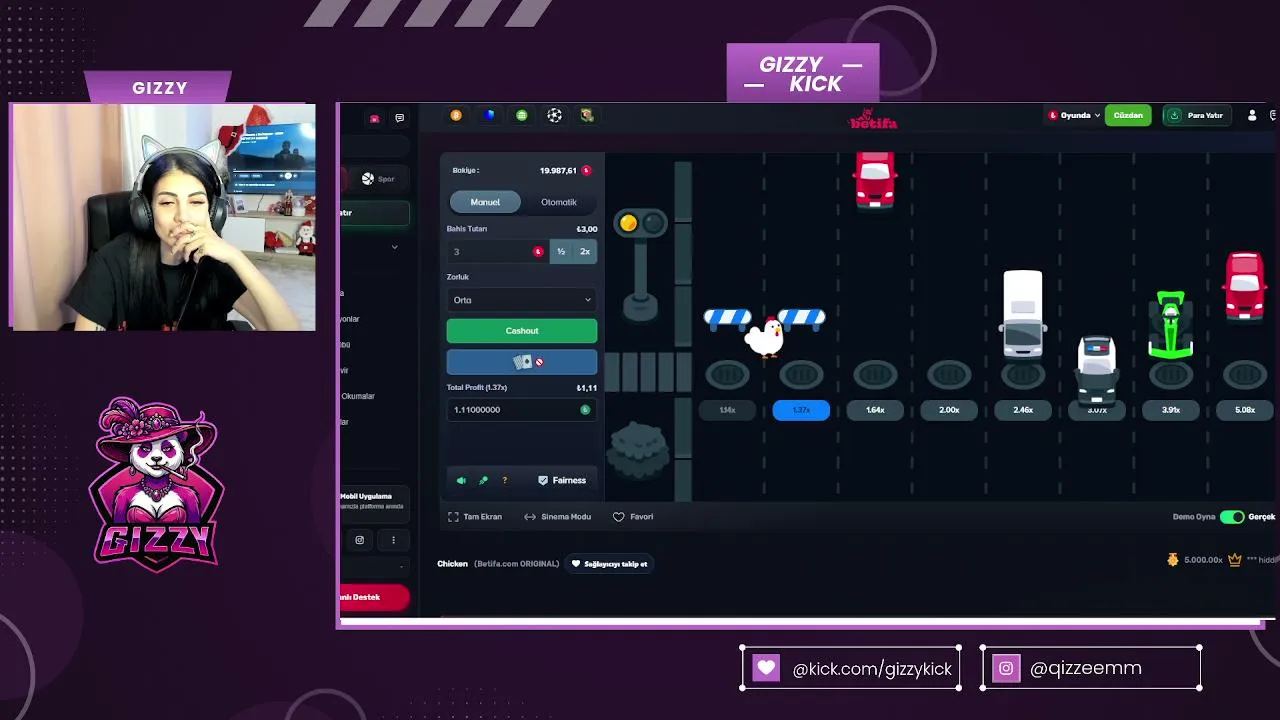Open the chat bubble icon in header
This screenshot has height=720, width=1280.
click(x=400, y=118)
